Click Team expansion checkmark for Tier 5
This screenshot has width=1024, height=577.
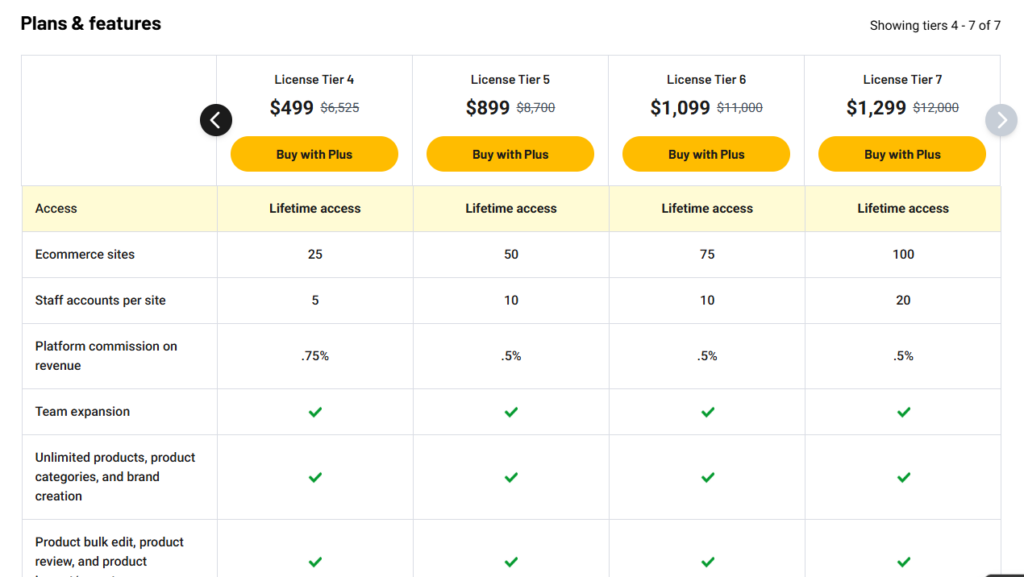pyautogui.click(x=511, y=412)
